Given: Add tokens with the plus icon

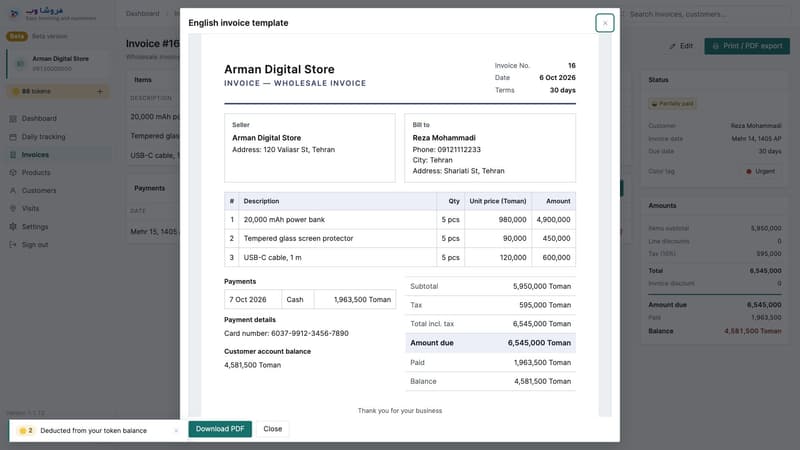Looking at the screenshot, I should [100, 91].
